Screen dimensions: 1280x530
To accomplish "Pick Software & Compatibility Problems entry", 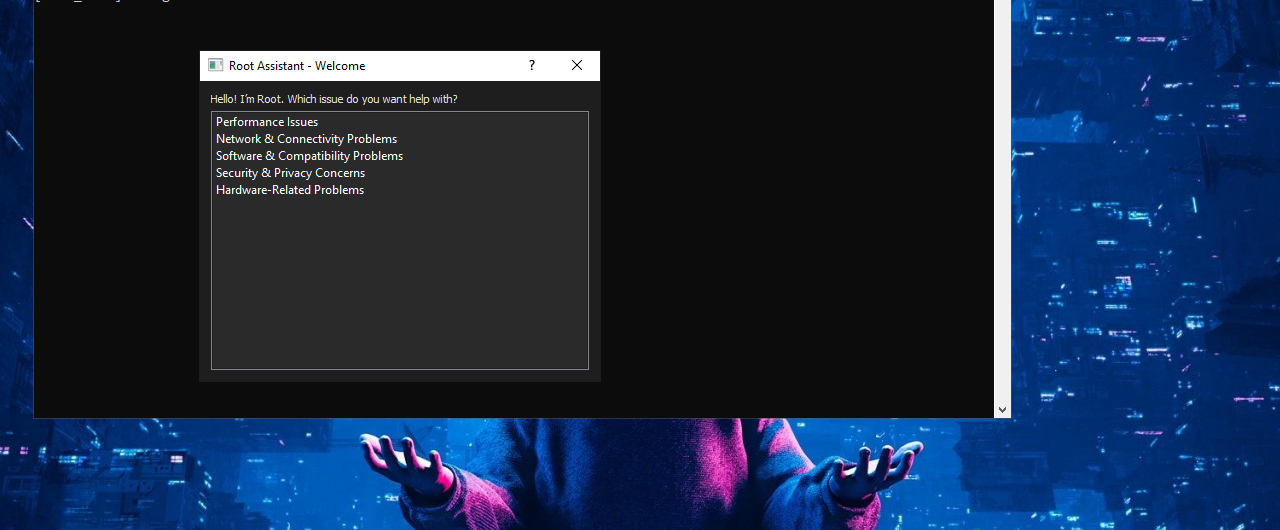I will tap(400, 156).
